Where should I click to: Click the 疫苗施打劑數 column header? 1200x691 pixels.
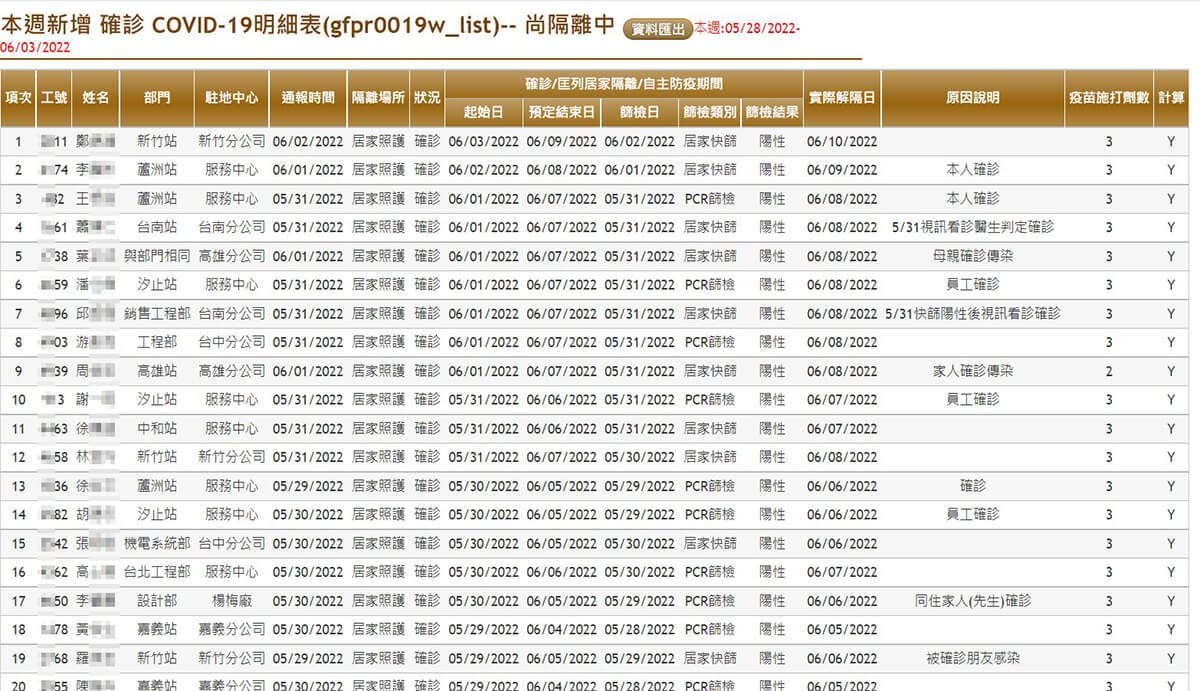click(1108, 98)
